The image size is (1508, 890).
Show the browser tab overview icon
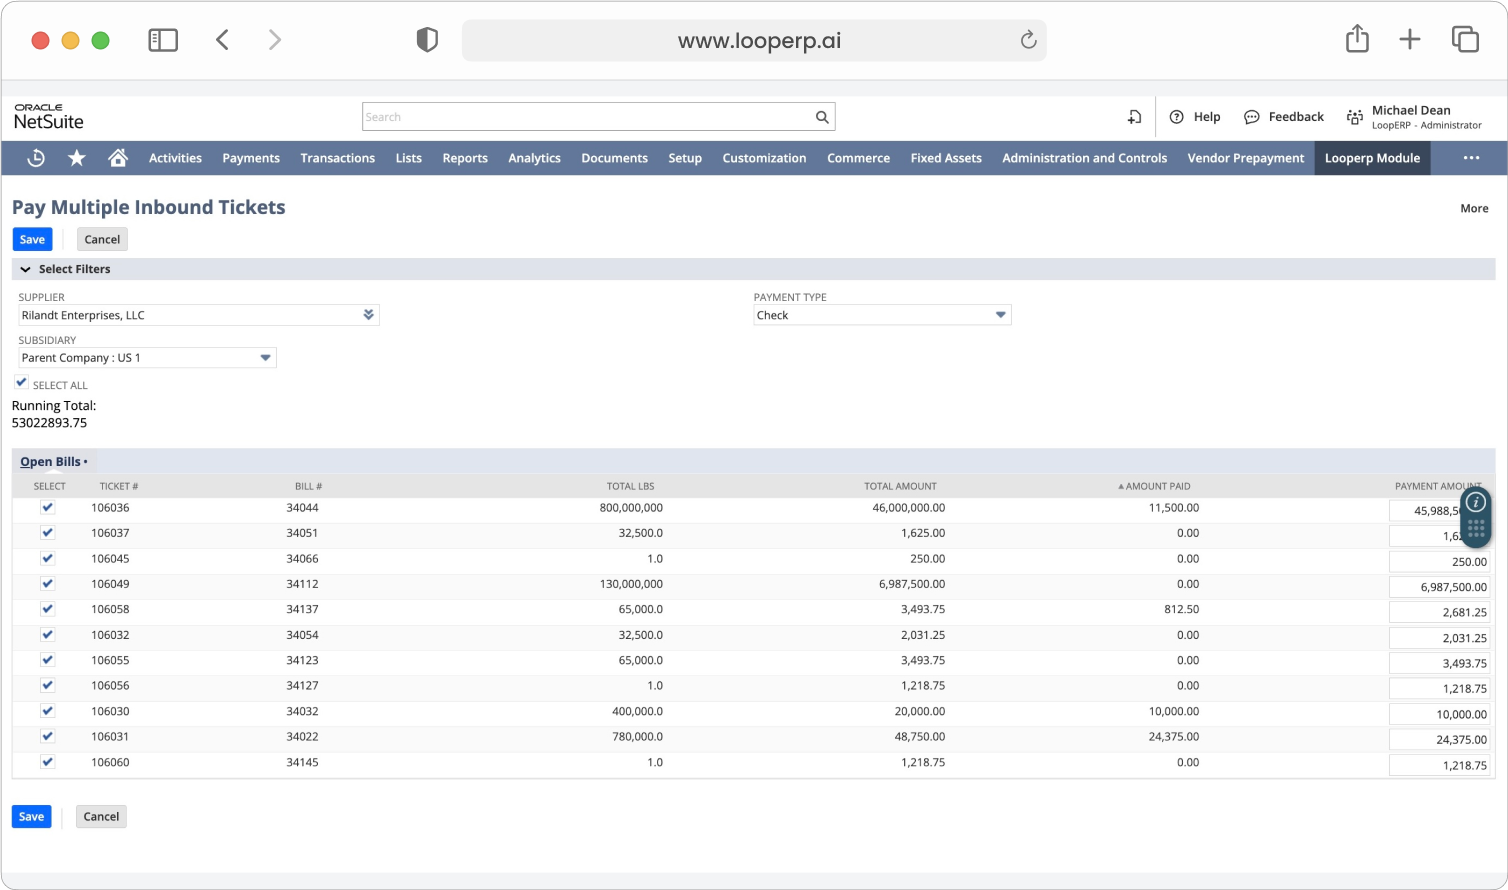(x=1465, y=40)
